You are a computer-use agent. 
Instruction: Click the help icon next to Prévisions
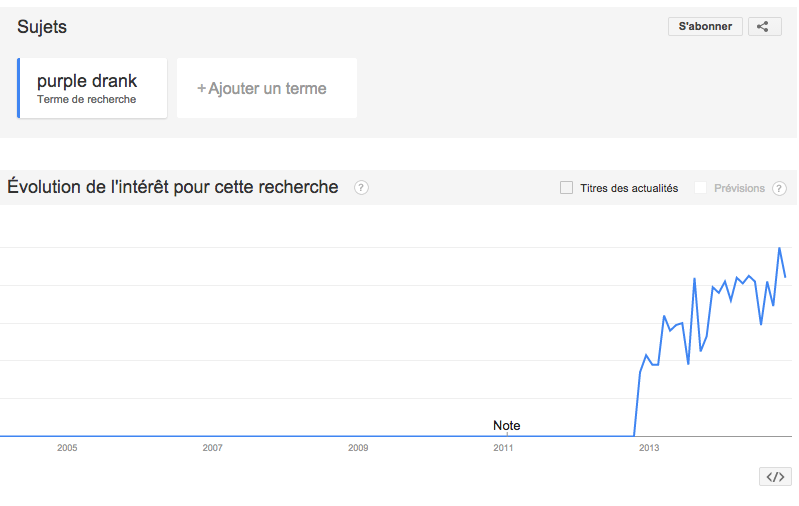779,188
